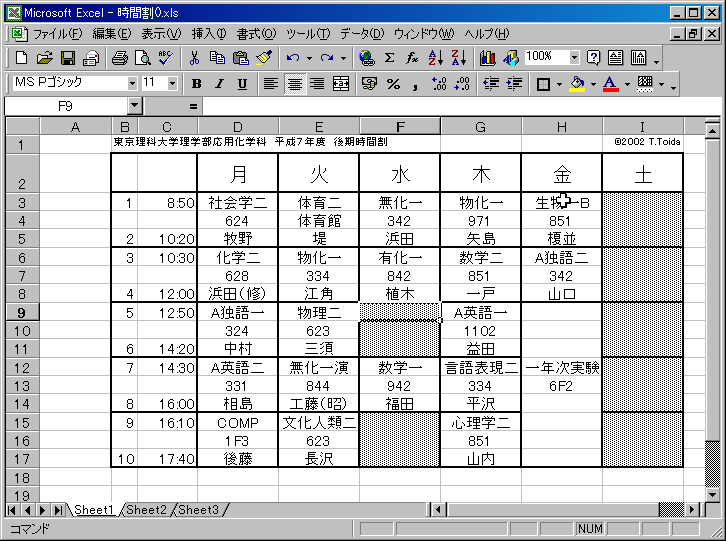Insert hyperlink with globe icon
The image size is (726, 541).
(367, 58)
